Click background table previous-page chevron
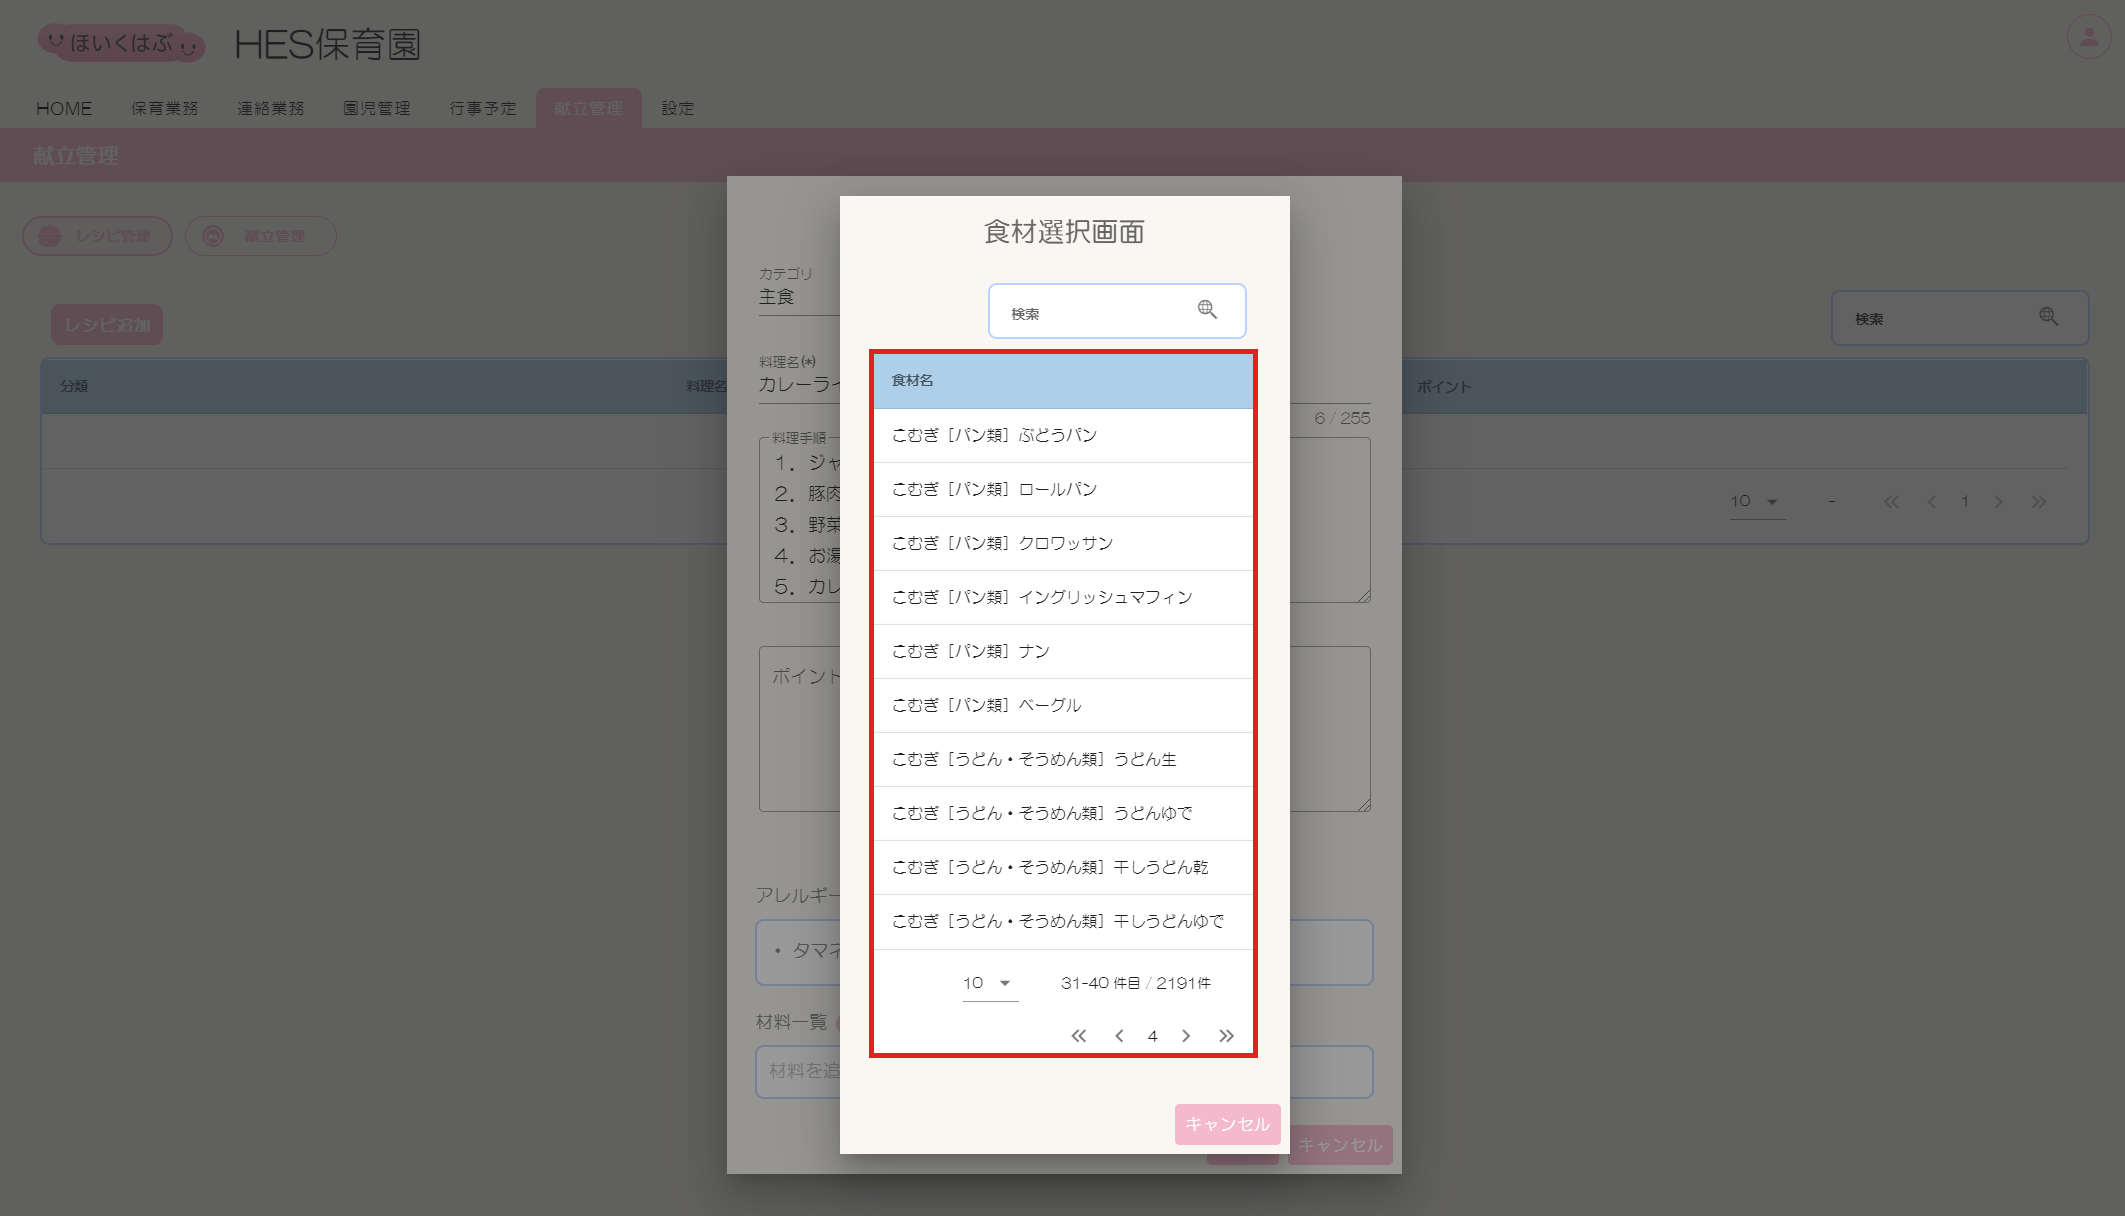 (x=1932, y=502)
